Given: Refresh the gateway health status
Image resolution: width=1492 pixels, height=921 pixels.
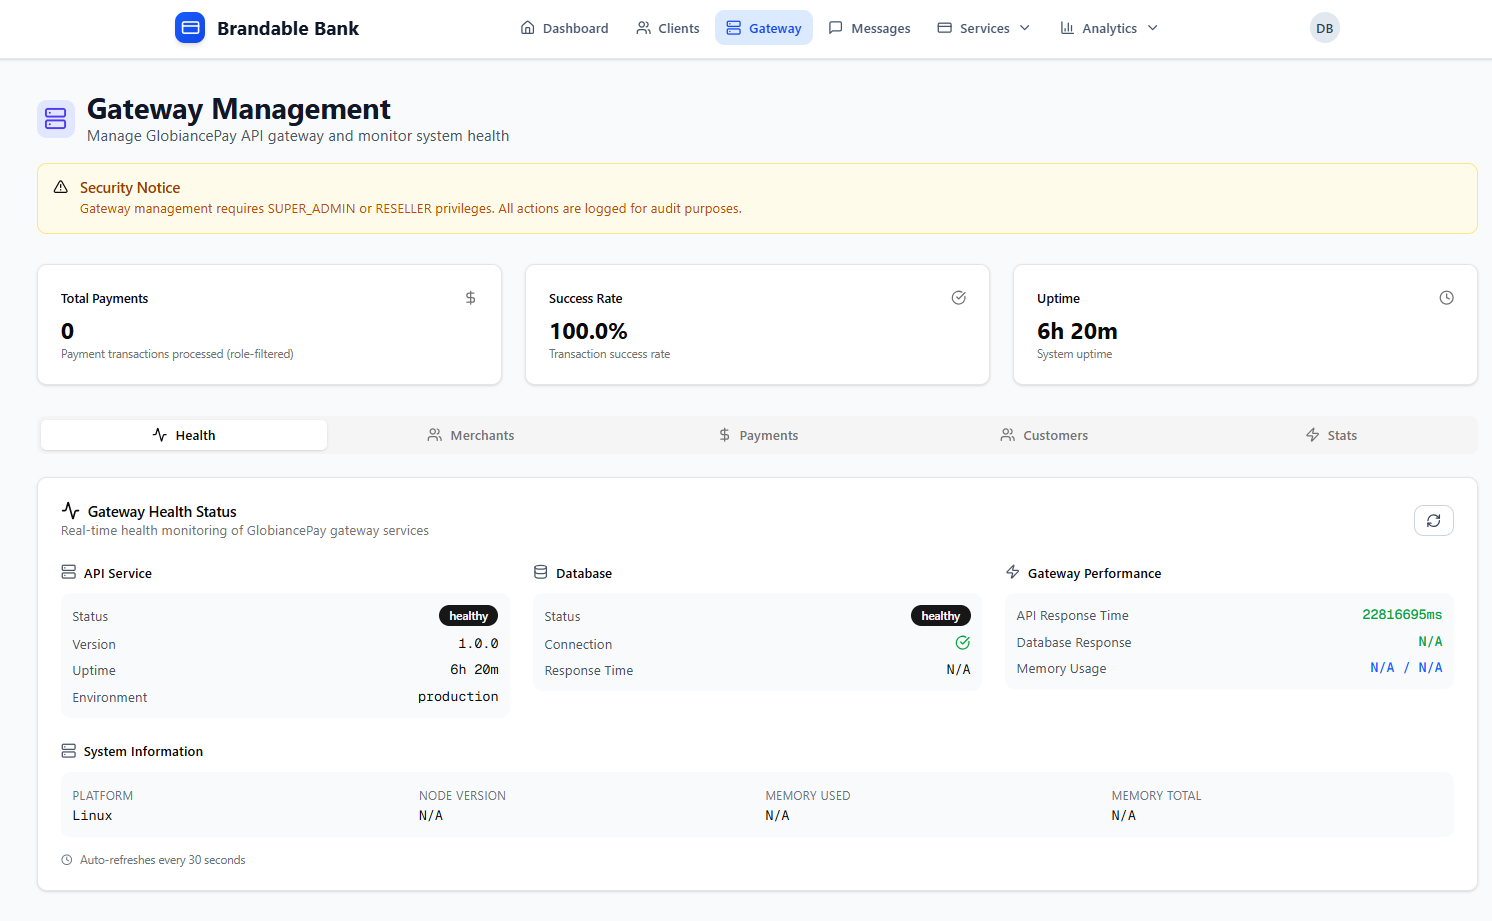Looking at the screenshot, I should tap(1433, 520).
